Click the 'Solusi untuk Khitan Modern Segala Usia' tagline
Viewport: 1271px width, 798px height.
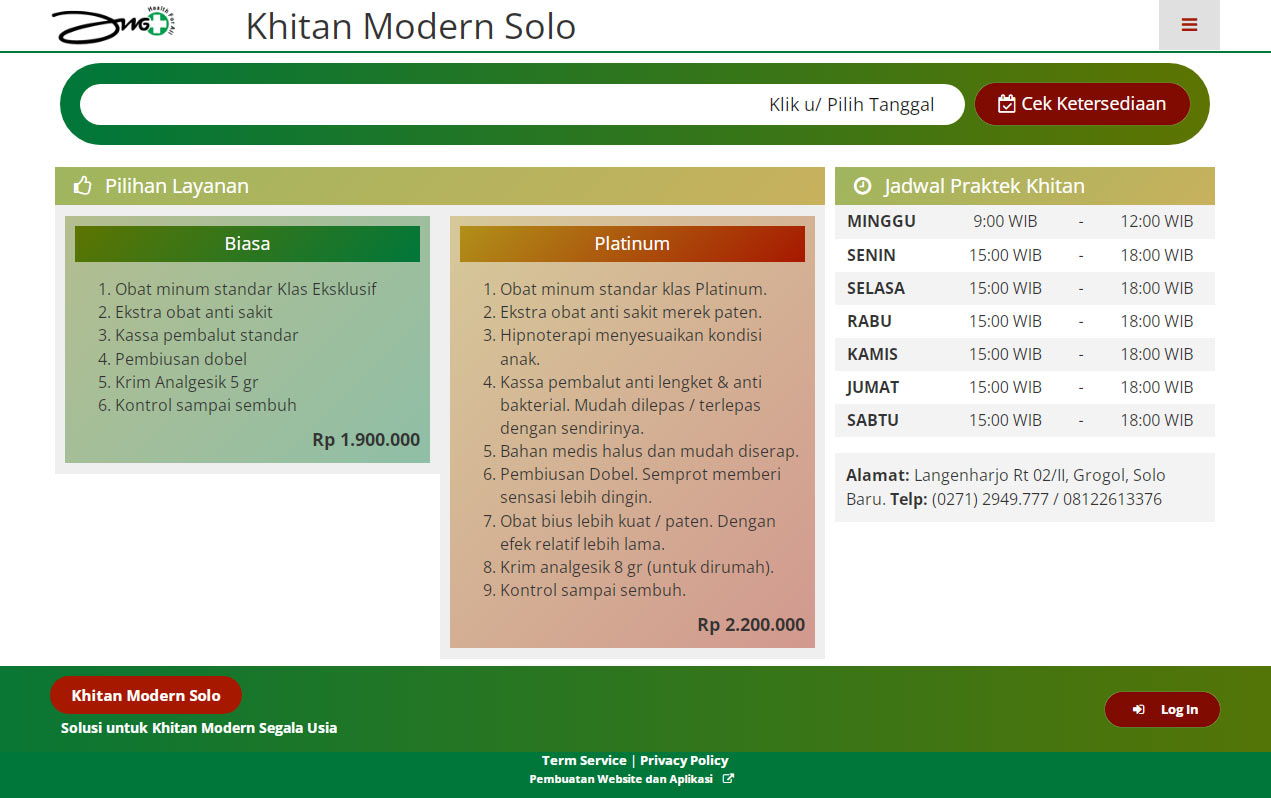coord(199,728)
